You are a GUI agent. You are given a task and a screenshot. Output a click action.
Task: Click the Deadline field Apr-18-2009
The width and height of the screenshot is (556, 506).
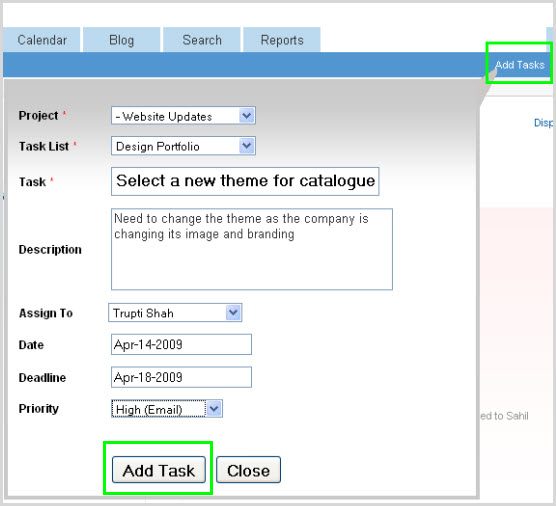pyautogui.click(x=181, y=377)
